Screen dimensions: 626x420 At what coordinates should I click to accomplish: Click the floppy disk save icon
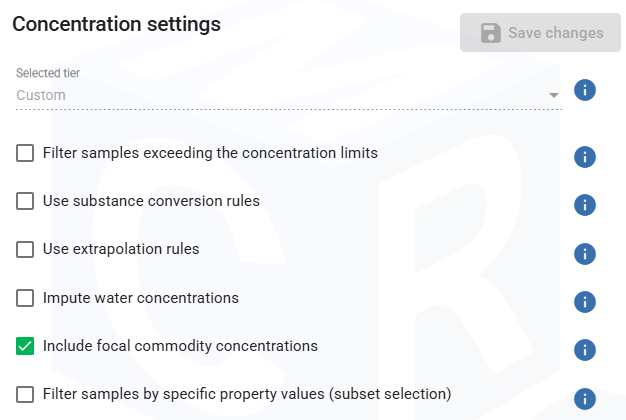(x=491, y=33)
